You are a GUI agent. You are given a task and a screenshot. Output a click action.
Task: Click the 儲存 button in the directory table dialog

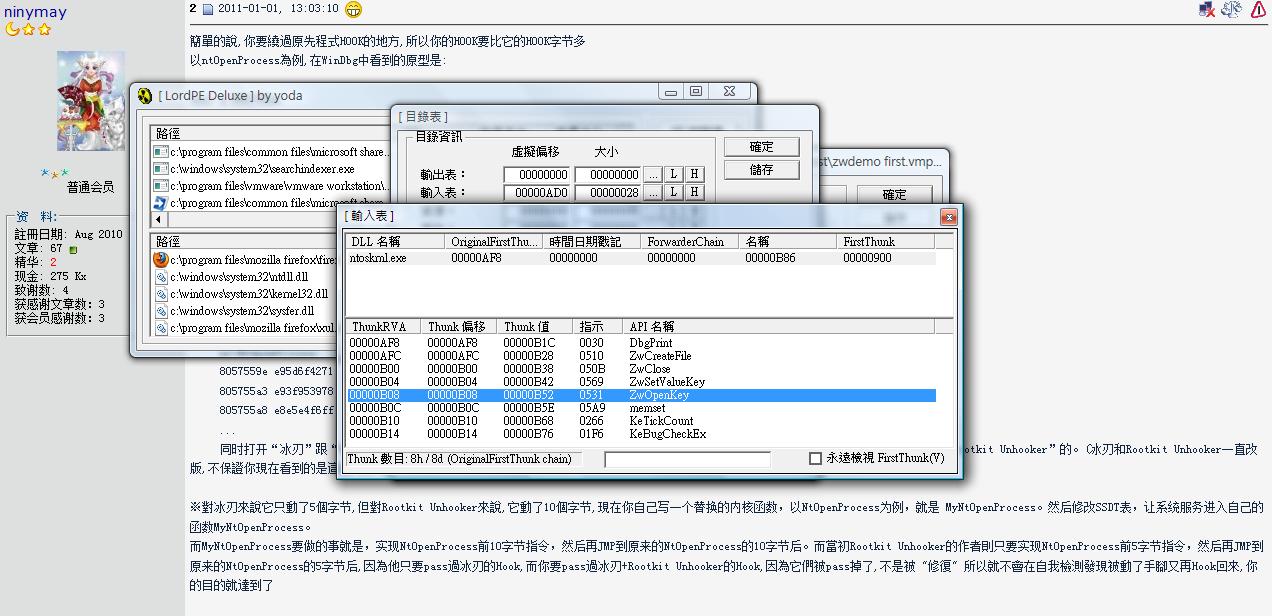[x=762, y=170]
